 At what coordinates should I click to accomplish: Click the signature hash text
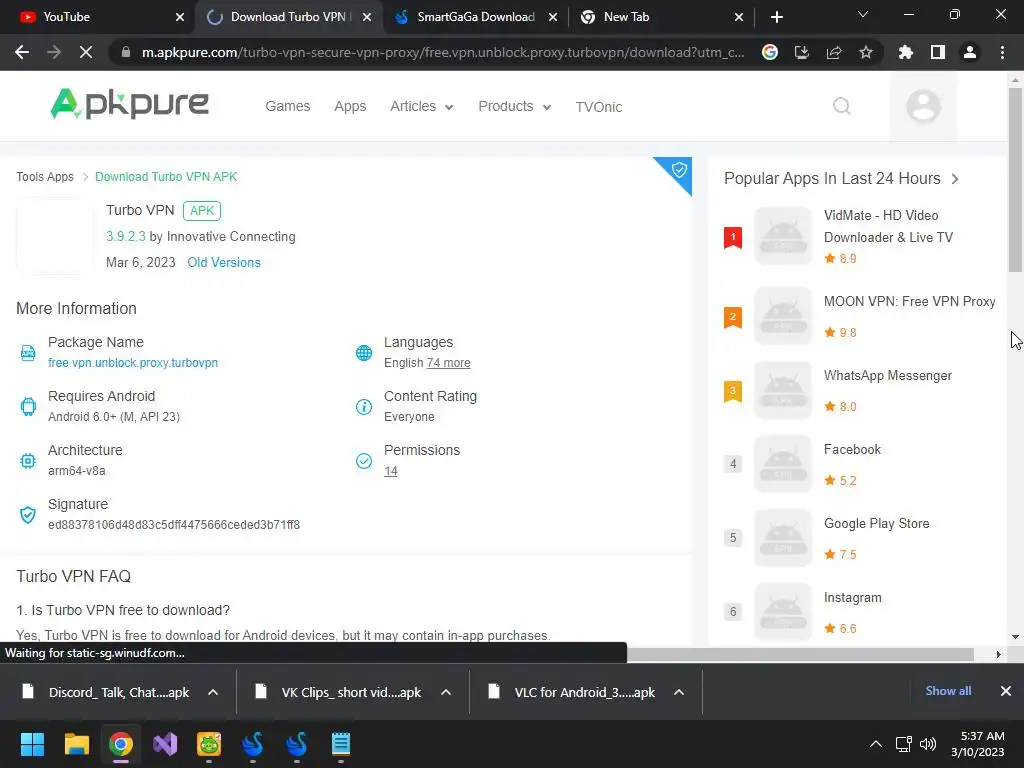174,524
